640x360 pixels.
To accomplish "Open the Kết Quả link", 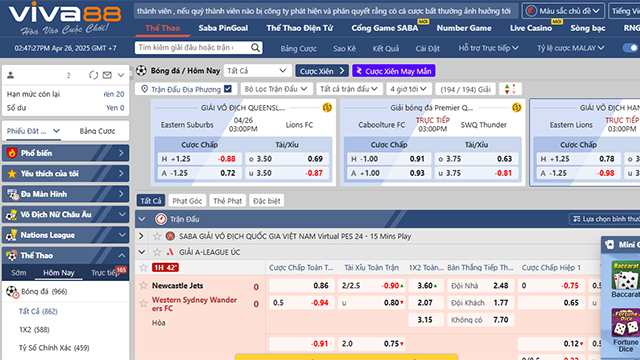I will point(385,48).
